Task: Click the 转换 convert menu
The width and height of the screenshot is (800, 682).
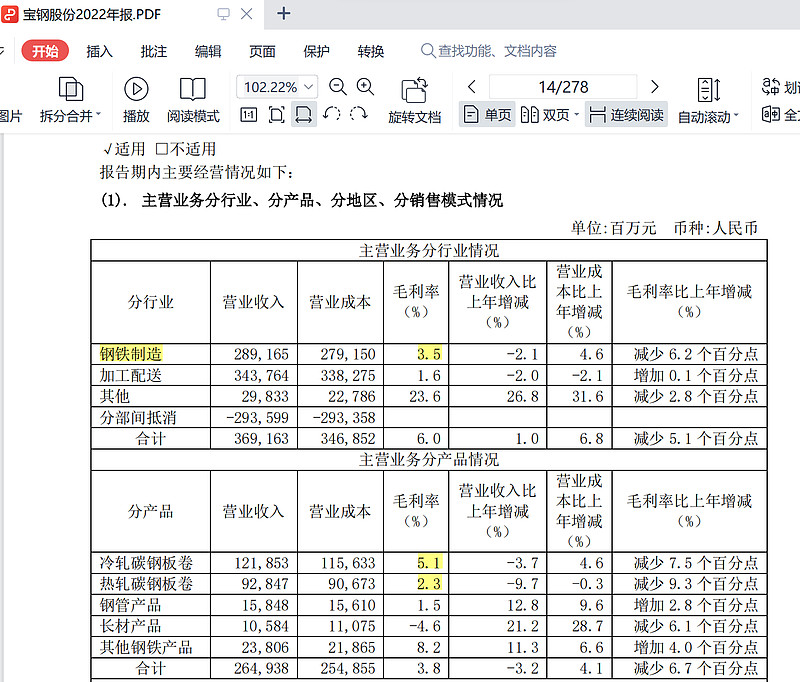Action: [x=371, y=51]
